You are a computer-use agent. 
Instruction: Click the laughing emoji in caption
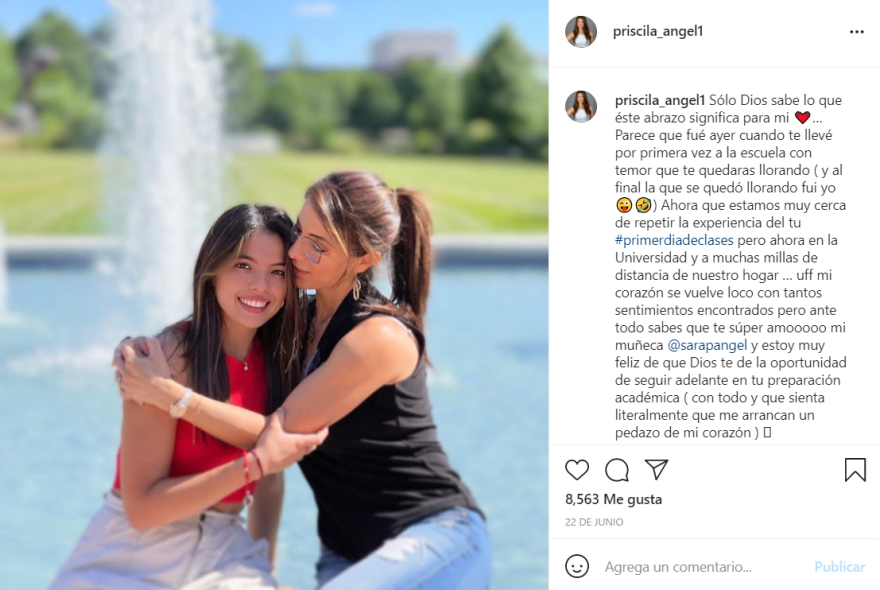pos(643,205)
